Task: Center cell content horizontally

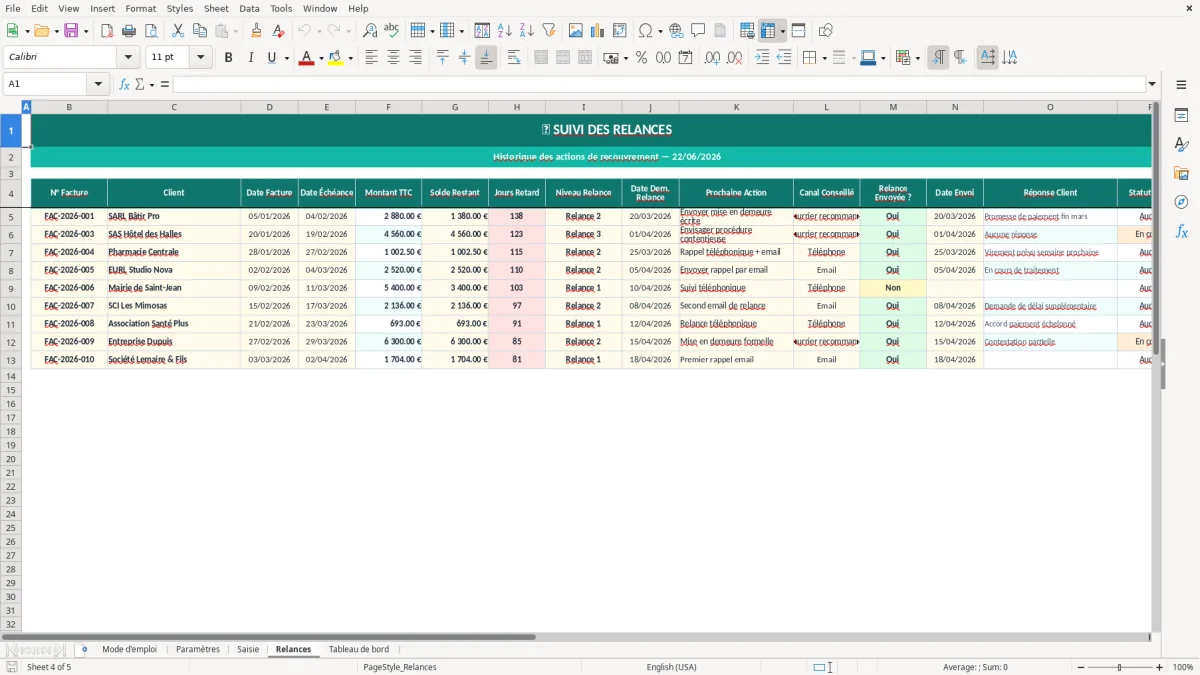Action: coord(393,58)
